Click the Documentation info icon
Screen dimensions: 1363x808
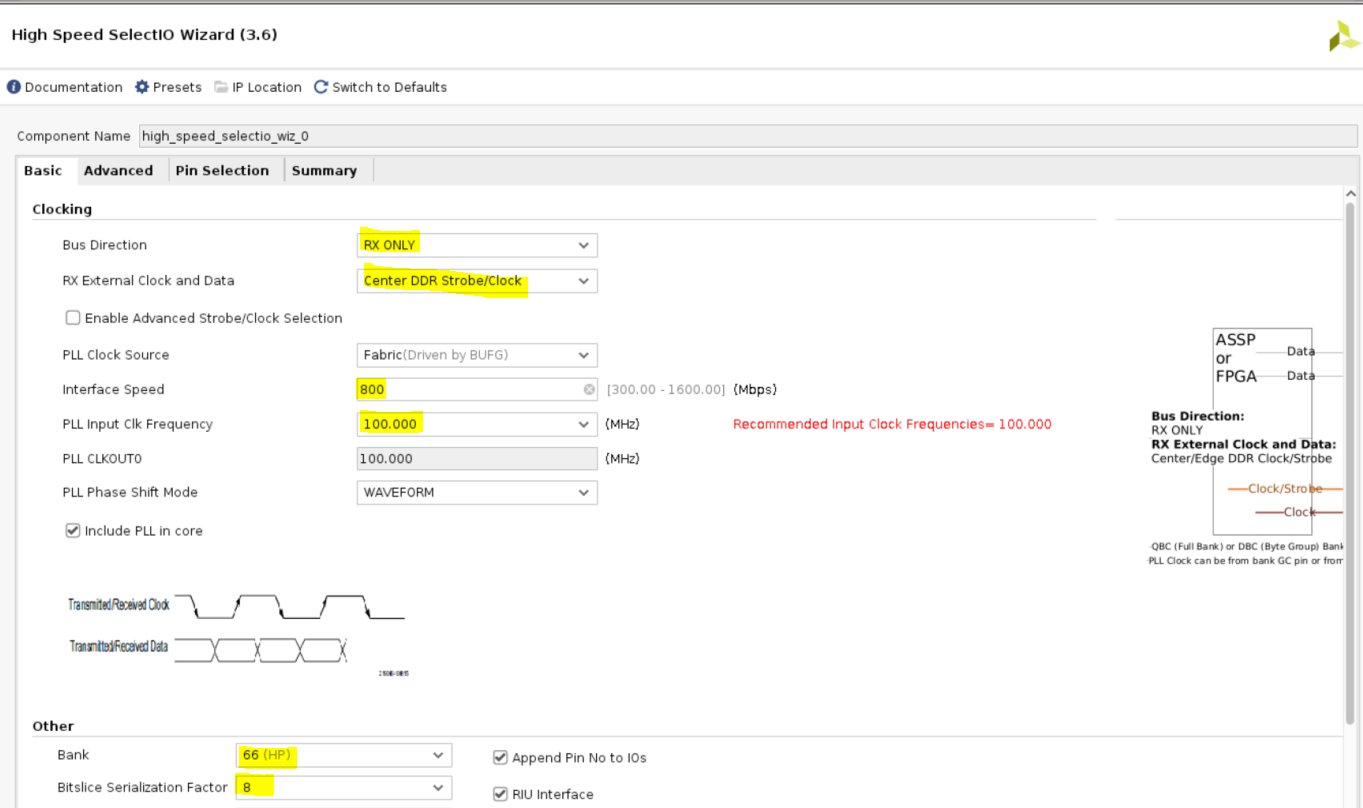pyautogui.click(x=14, y=87)
